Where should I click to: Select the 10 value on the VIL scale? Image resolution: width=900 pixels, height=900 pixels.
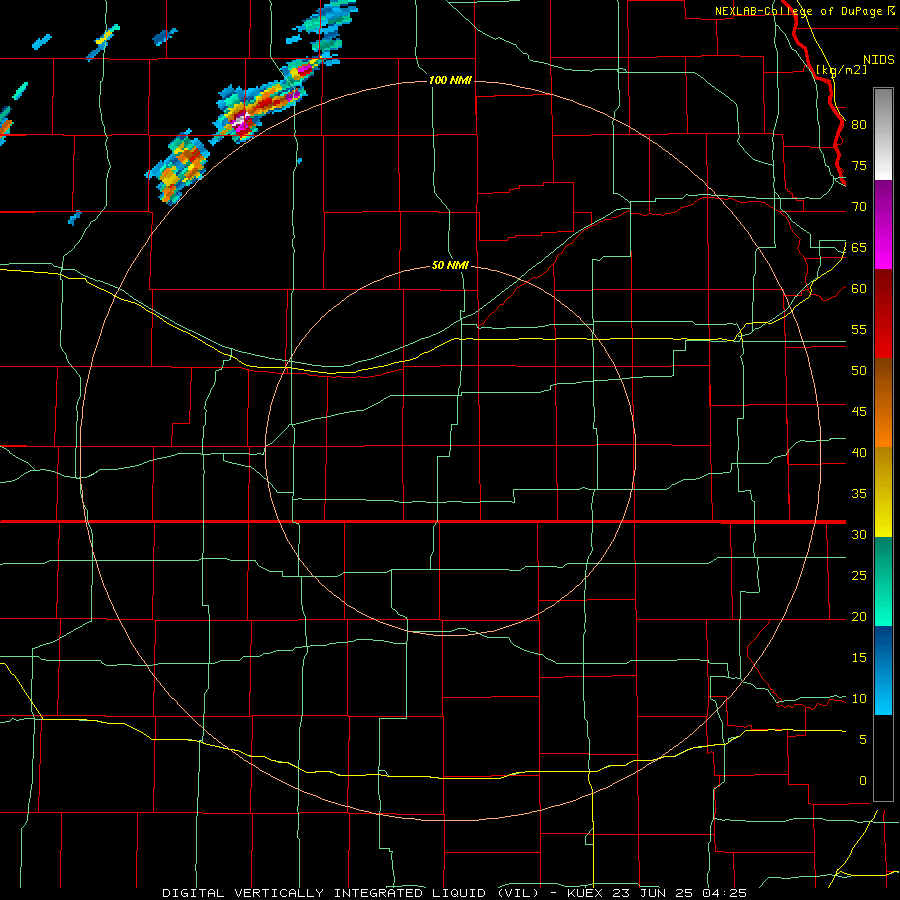coord(859,699)
